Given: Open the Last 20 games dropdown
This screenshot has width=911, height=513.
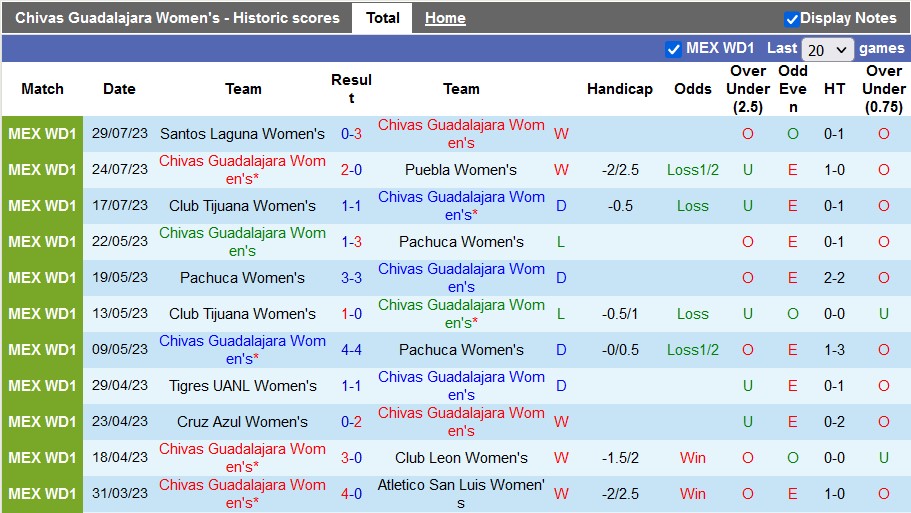Looking at the screenshot, I should click(828, 49).
